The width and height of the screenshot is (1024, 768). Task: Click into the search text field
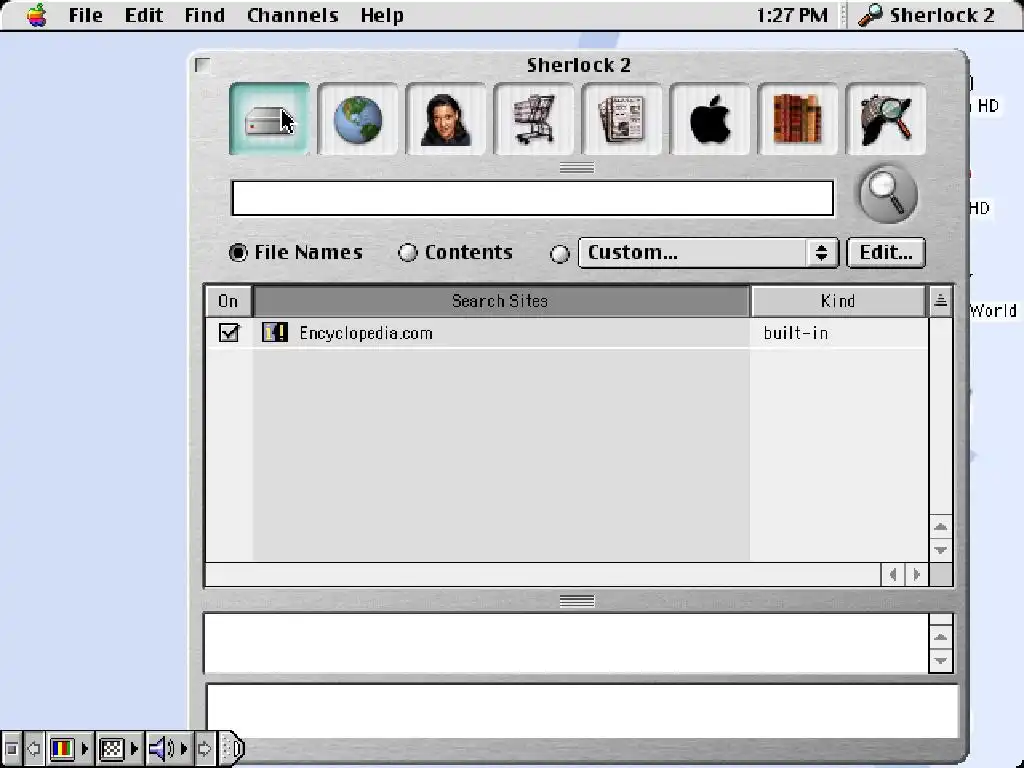[533, 198]
